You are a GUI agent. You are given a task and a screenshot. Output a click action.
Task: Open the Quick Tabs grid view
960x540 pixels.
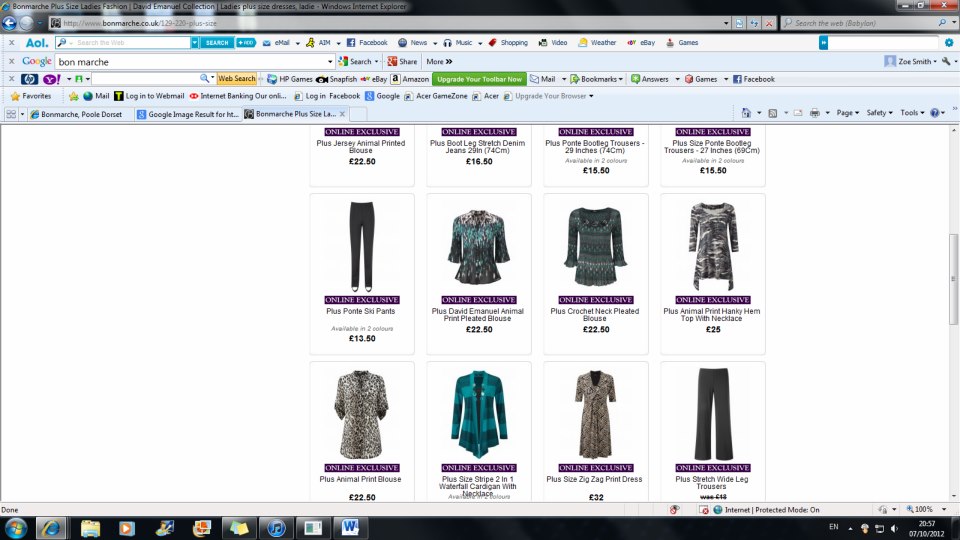(12, 114)
